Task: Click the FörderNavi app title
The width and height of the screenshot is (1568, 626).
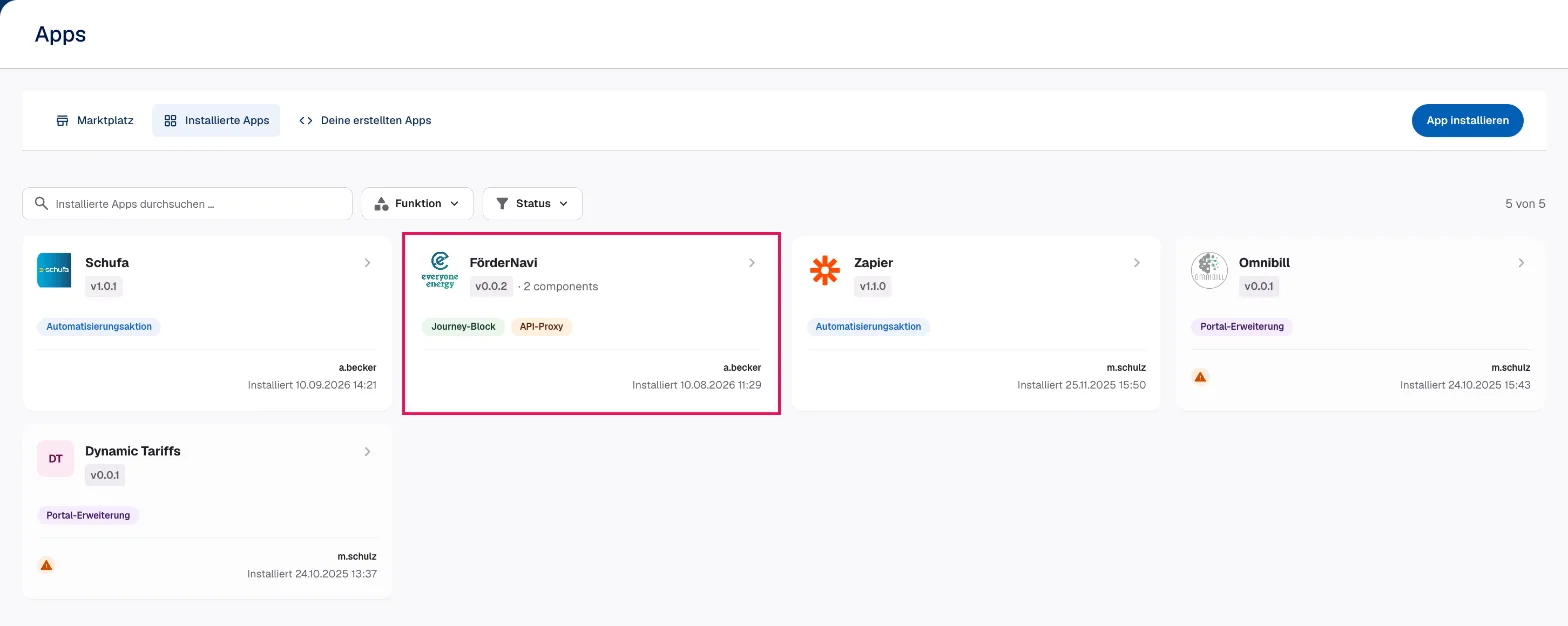Action: [x=504, y=263]
